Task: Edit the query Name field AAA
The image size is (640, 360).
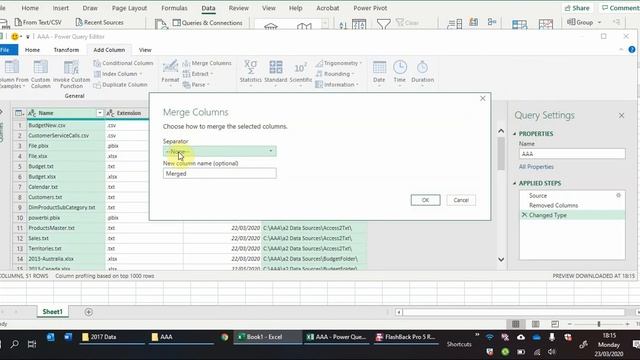Action: [572, 154]
